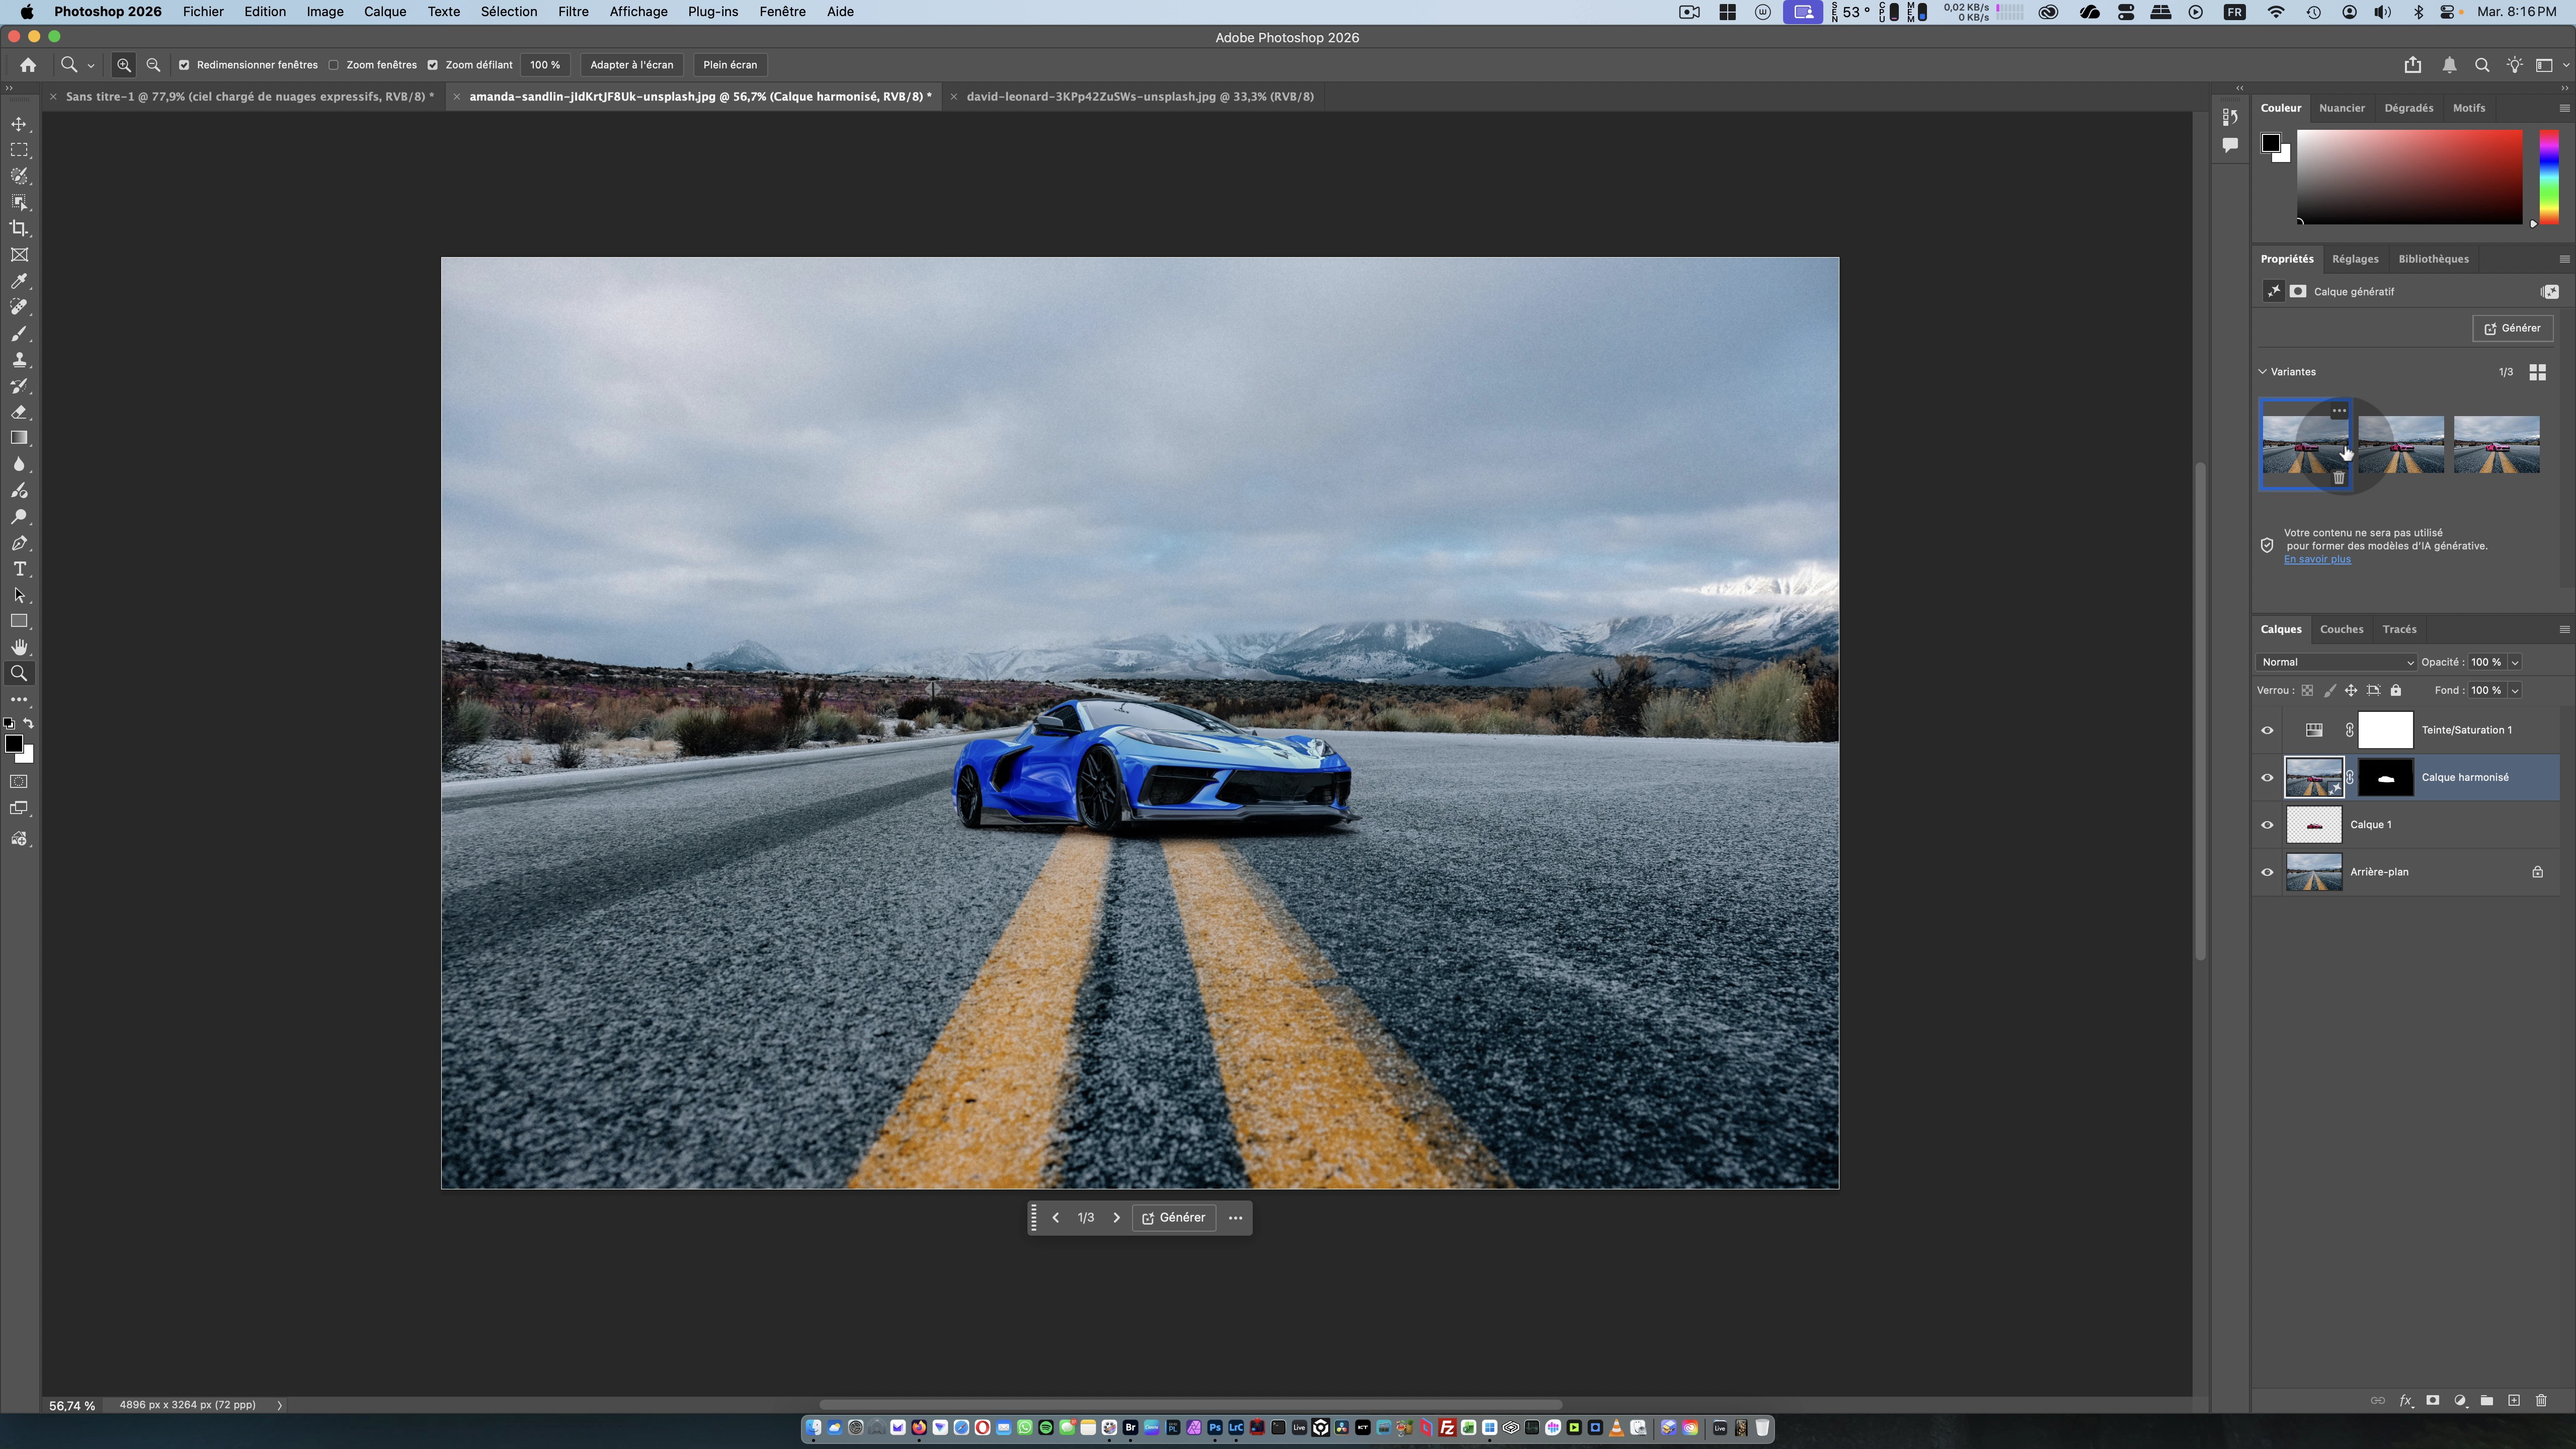The width and height of the screenshot is (2576, 1449).
Task: Enable the Zoom fenêtres checkbox
Action: 334,65
